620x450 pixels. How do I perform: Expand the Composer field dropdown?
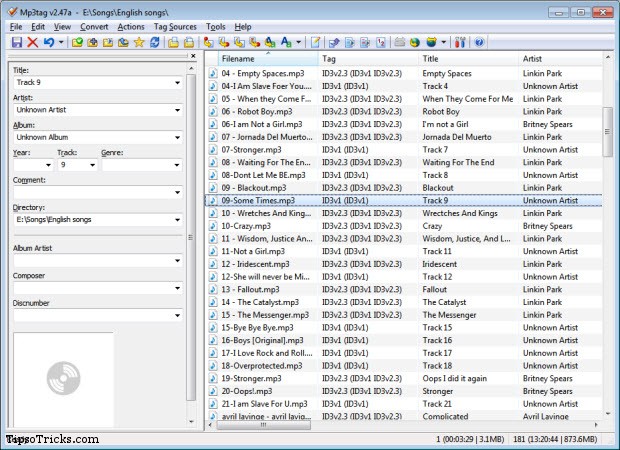tap(177, 288)
